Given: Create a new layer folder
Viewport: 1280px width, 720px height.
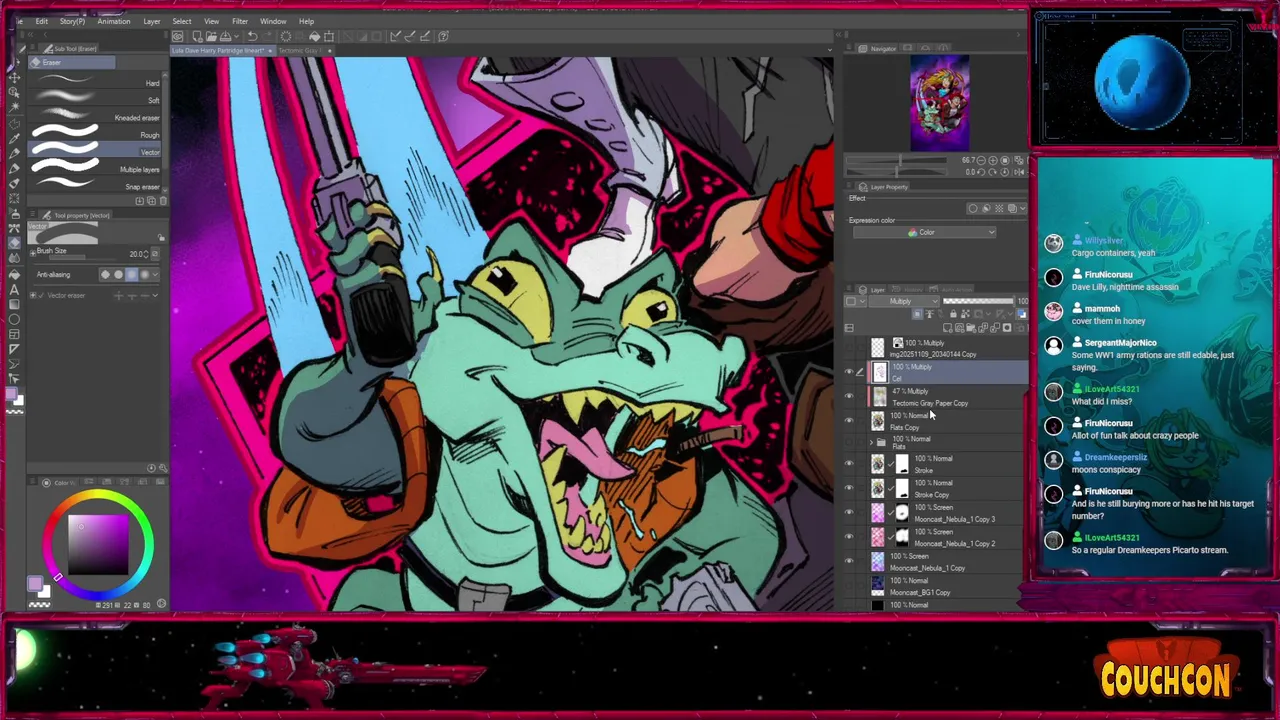Looking at the screenshot, I should [x=971, y=328].
